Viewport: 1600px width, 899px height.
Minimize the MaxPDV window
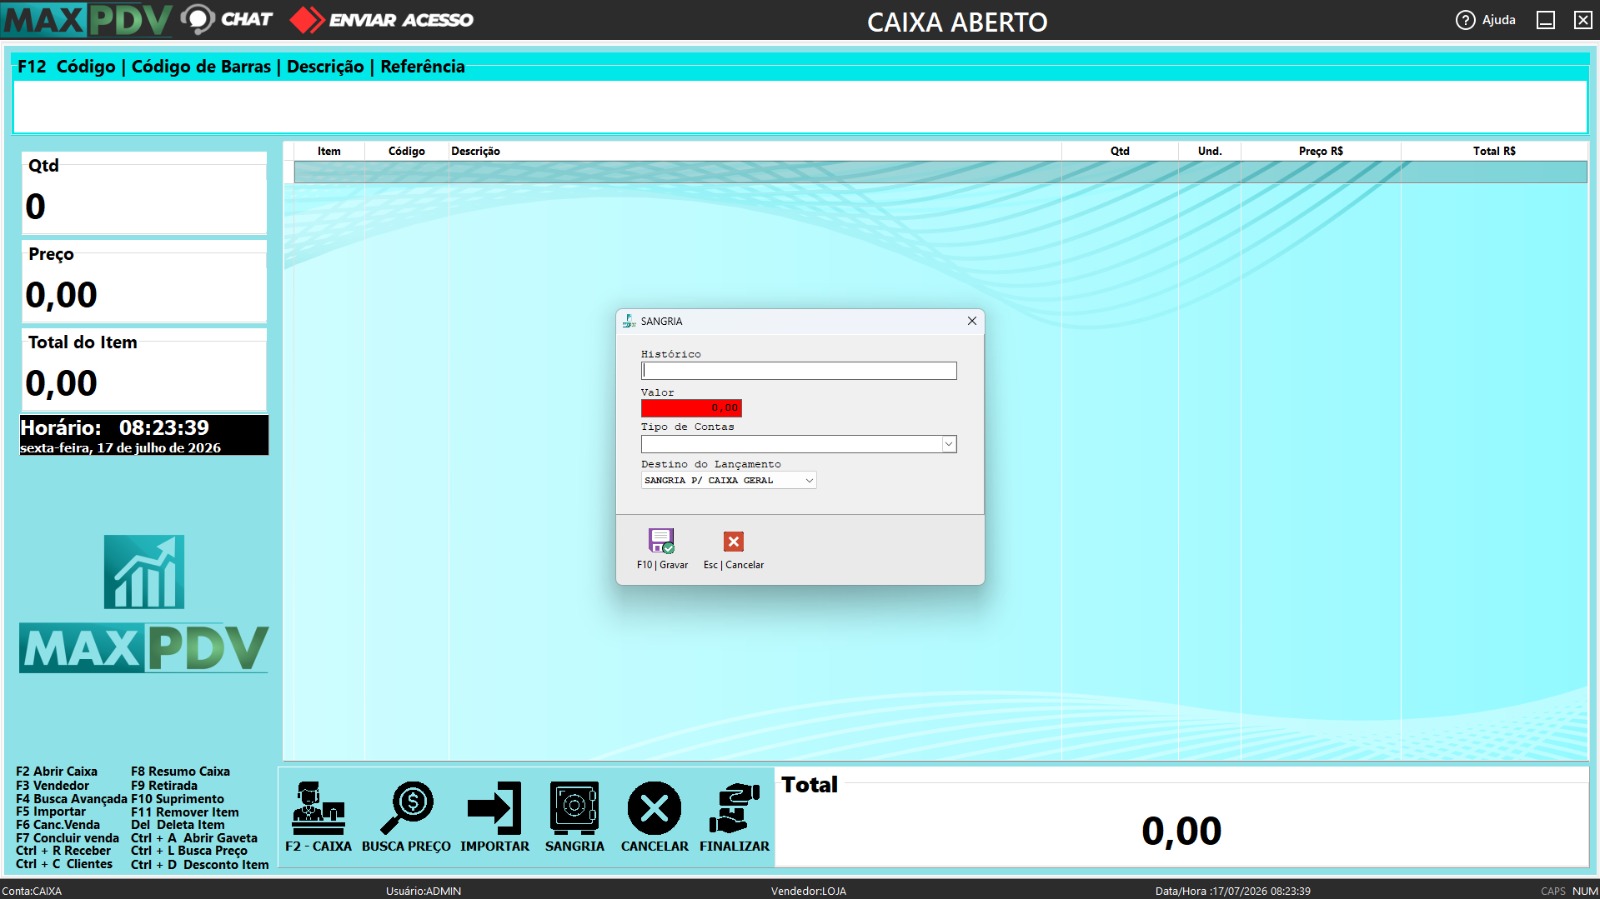coord(1545,20)
